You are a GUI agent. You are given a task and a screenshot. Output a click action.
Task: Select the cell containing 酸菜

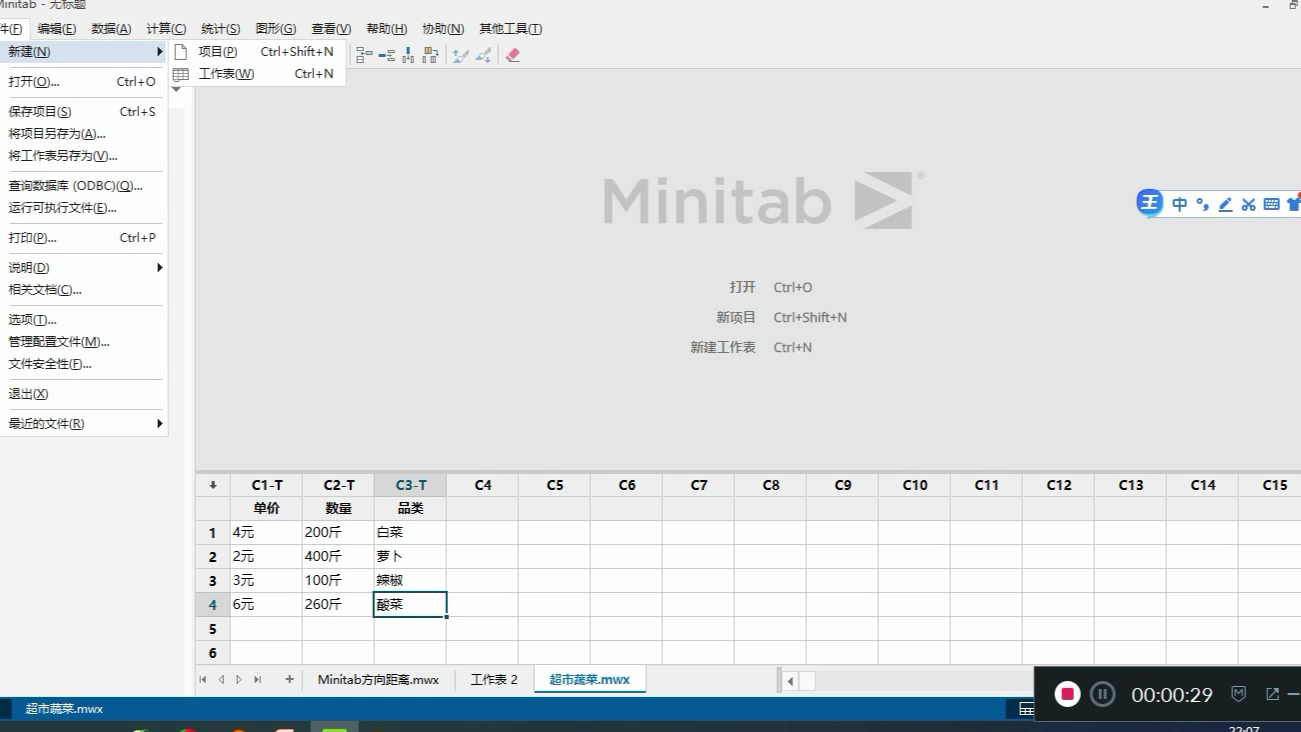410,604
